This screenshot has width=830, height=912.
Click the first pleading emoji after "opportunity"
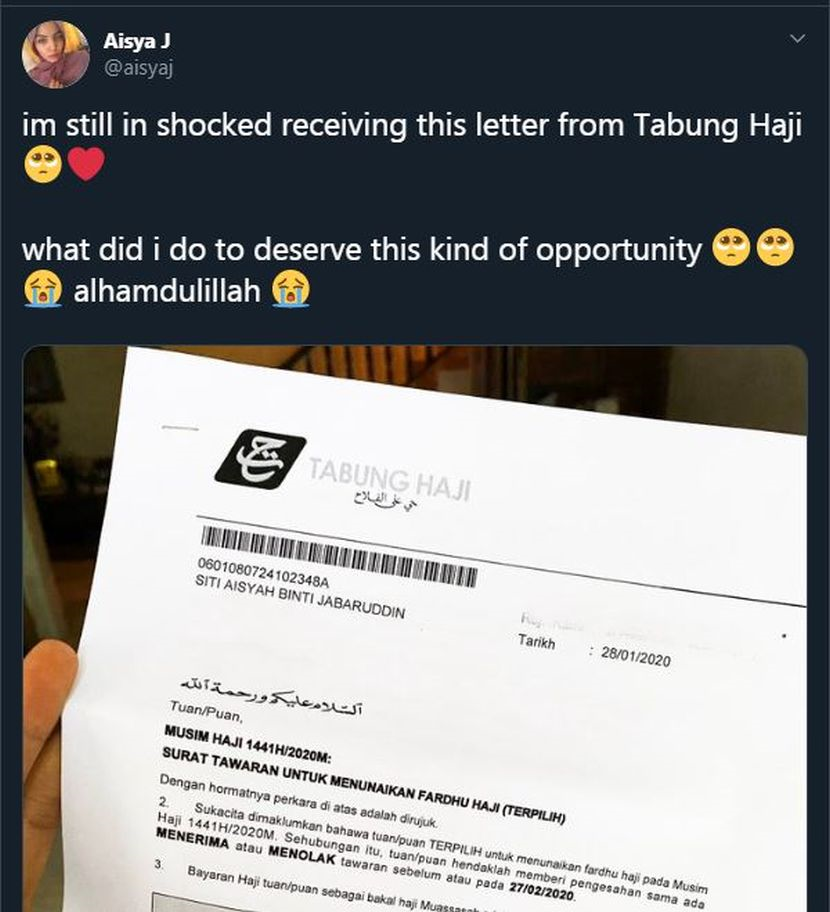pos(731,248)
